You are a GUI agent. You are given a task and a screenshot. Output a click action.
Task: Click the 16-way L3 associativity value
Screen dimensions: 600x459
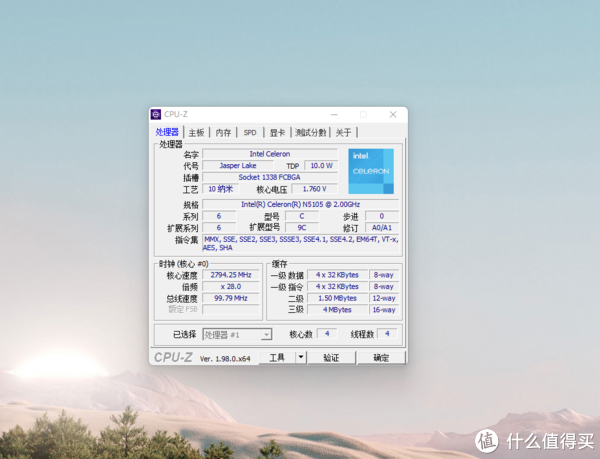(384, 309)
